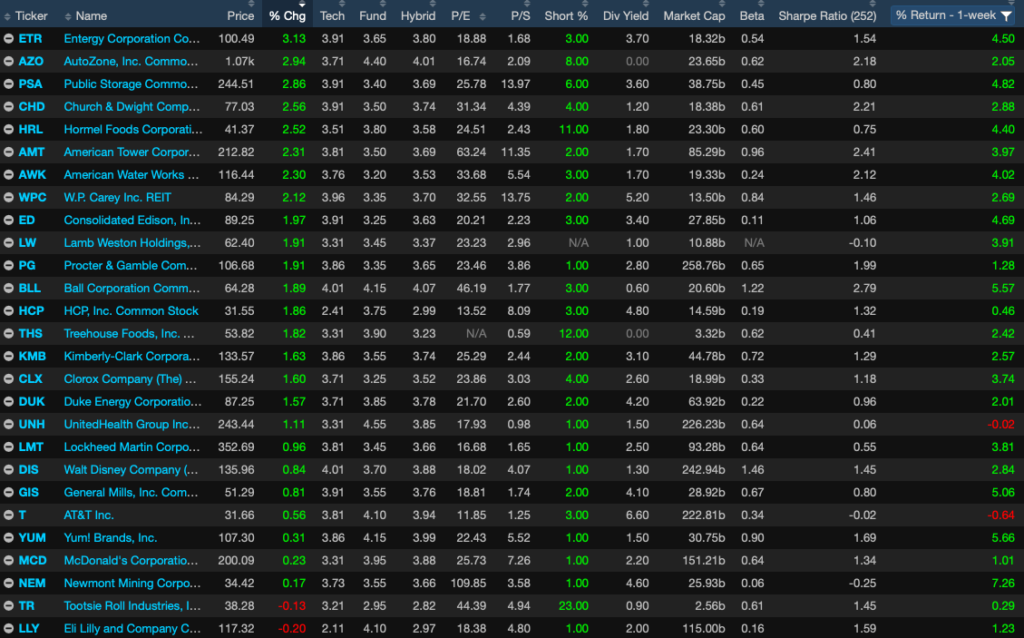Click the remove icon for HCP
The width and height of the screenshot is (1024, 638).
(x=8, y=311)
